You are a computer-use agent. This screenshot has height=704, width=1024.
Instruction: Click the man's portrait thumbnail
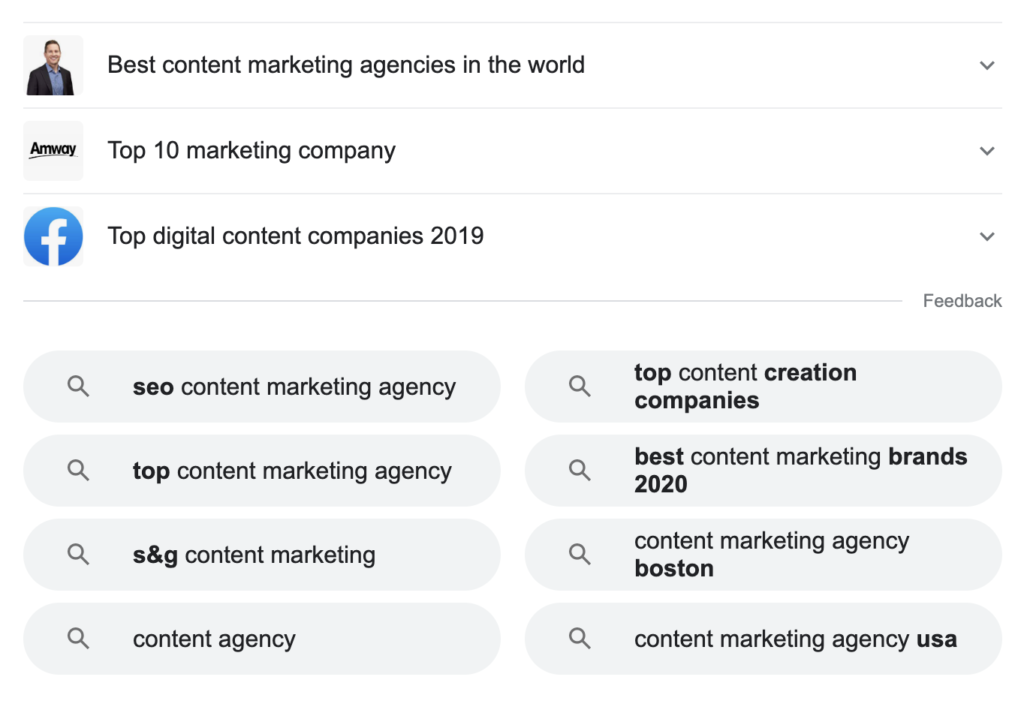[x=54, y=65]
